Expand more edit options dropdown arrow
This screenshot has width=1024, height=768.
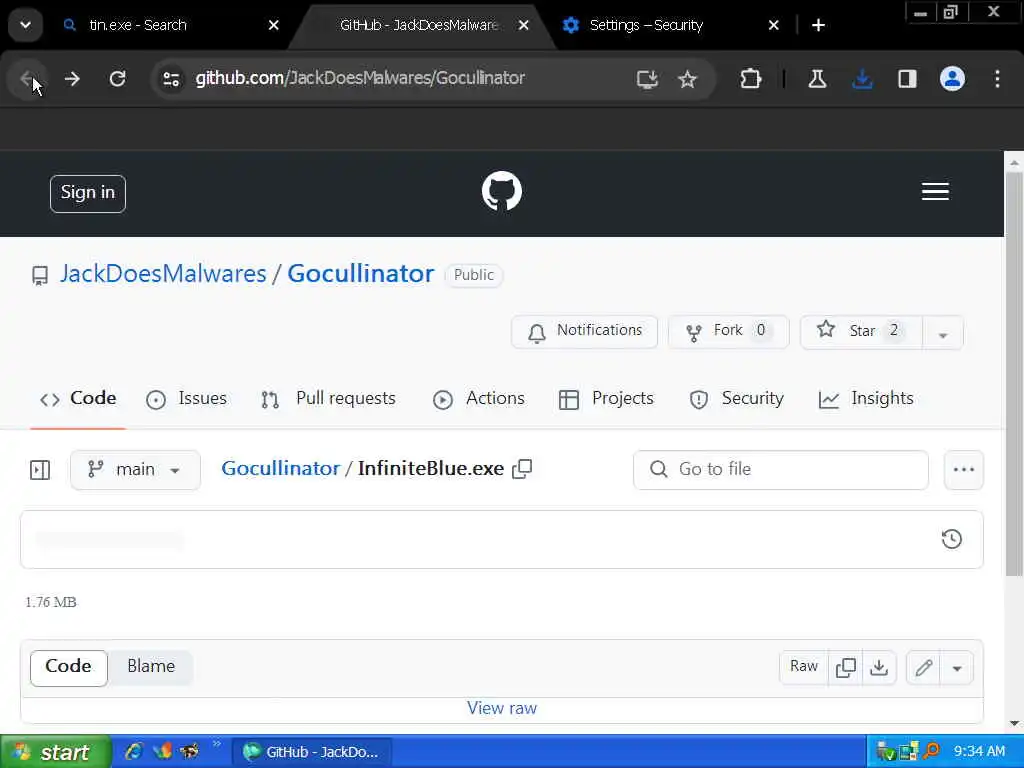click(x=957, y=668)
